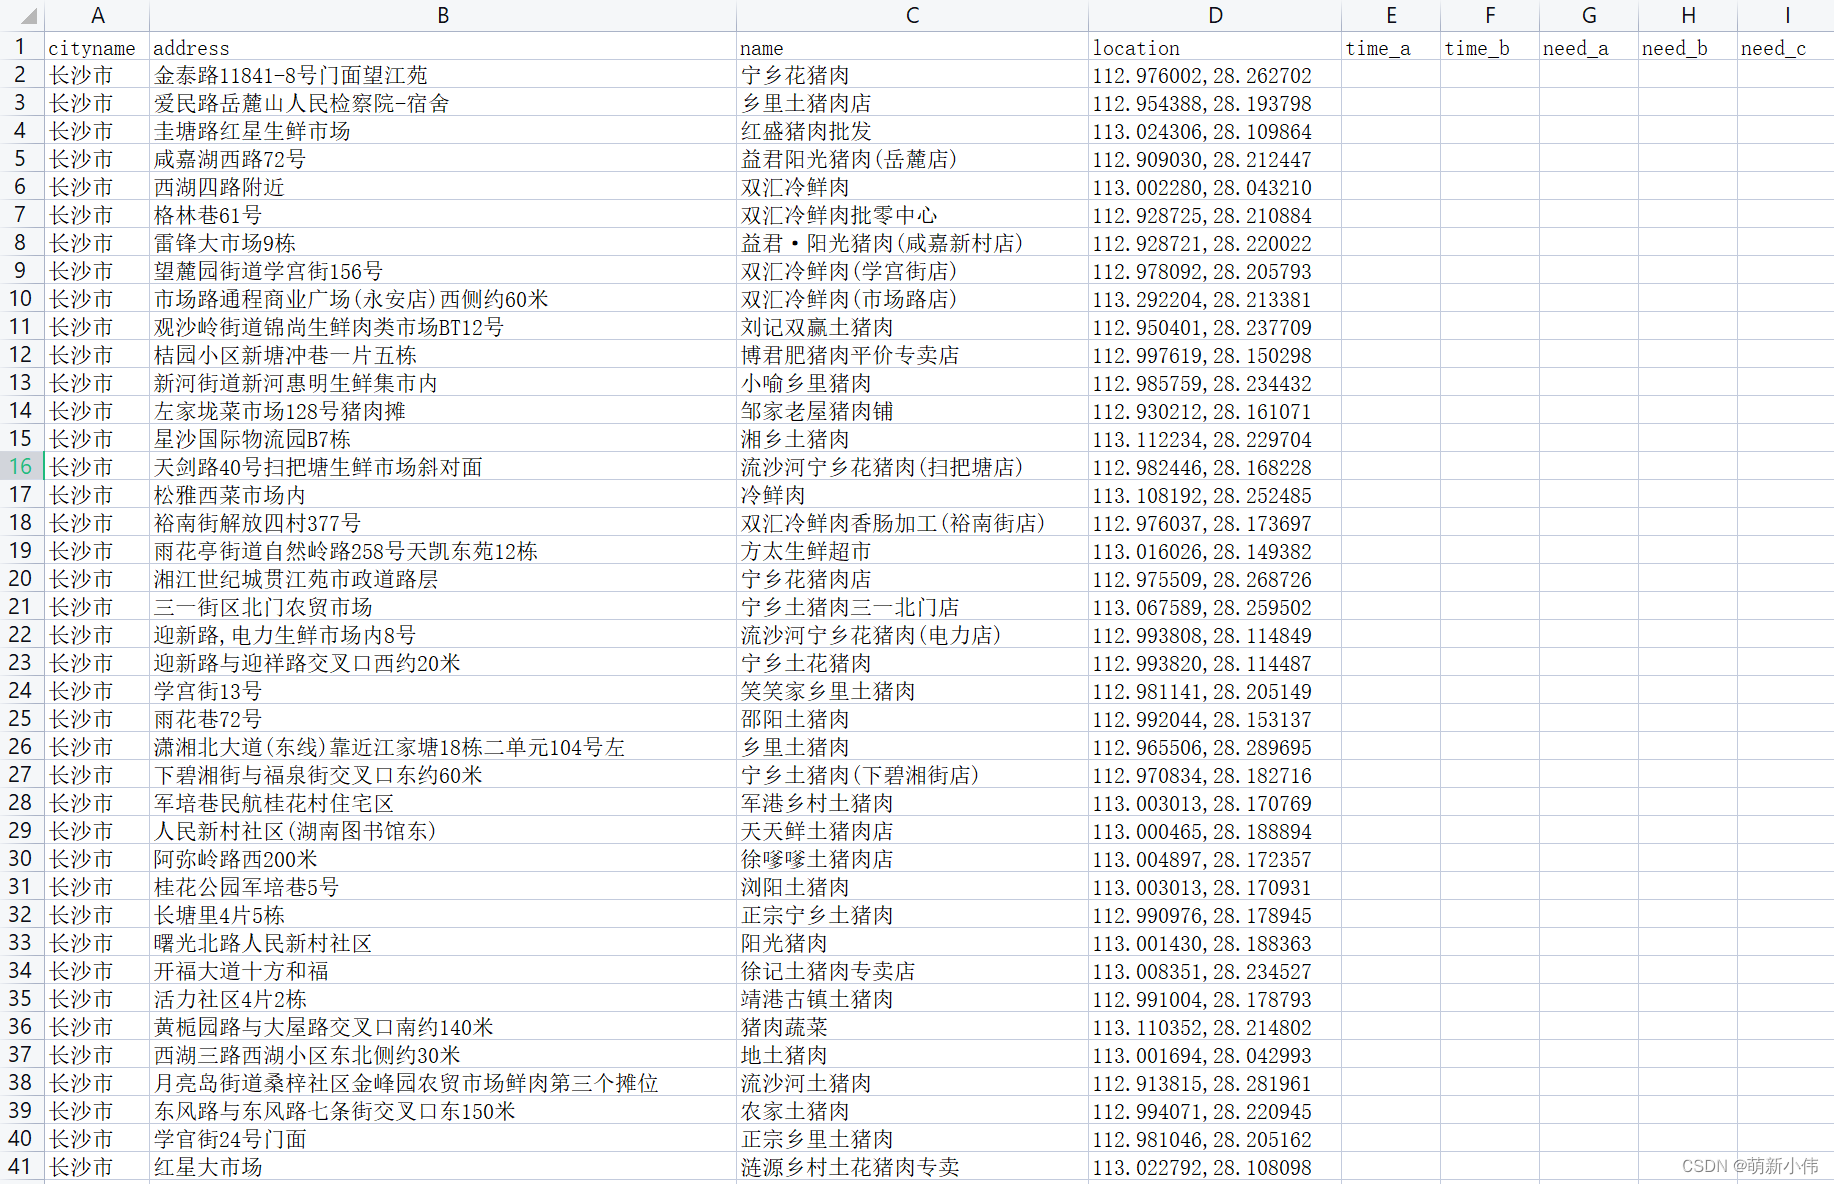Select column I header

point(1786,15)
